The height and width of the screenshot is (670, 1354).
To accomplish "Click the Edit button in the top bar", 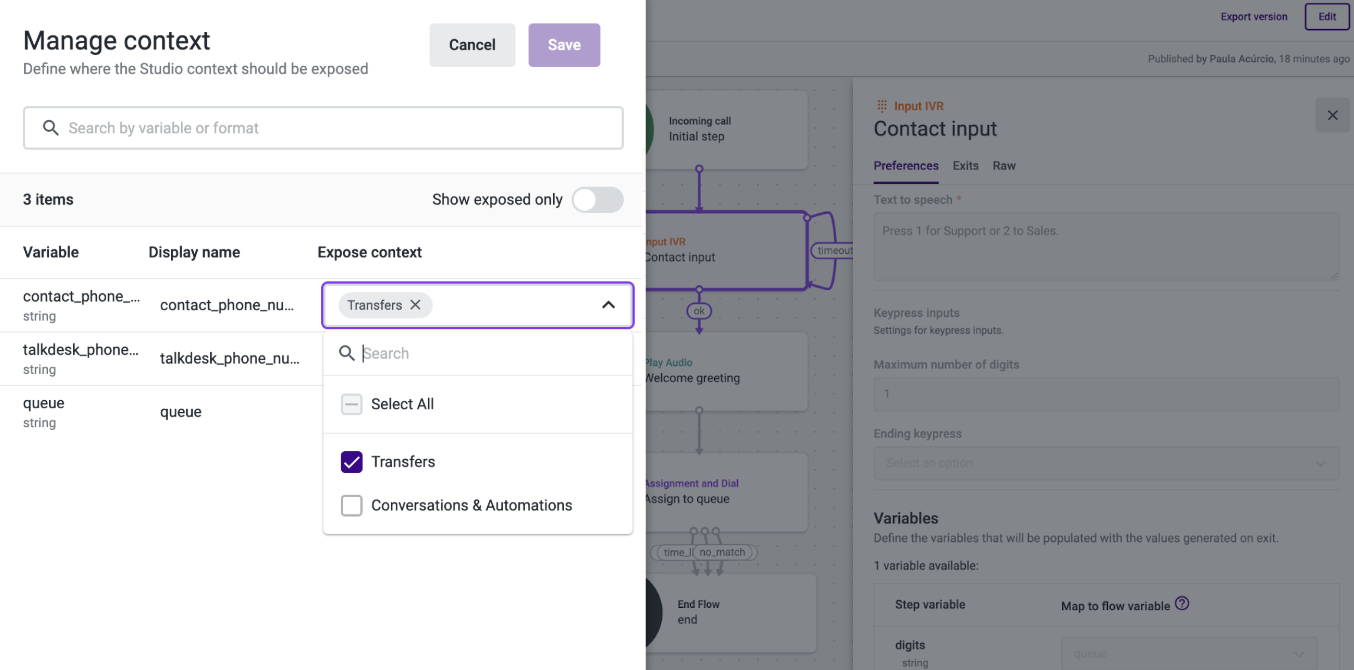I will (1326, 17).
